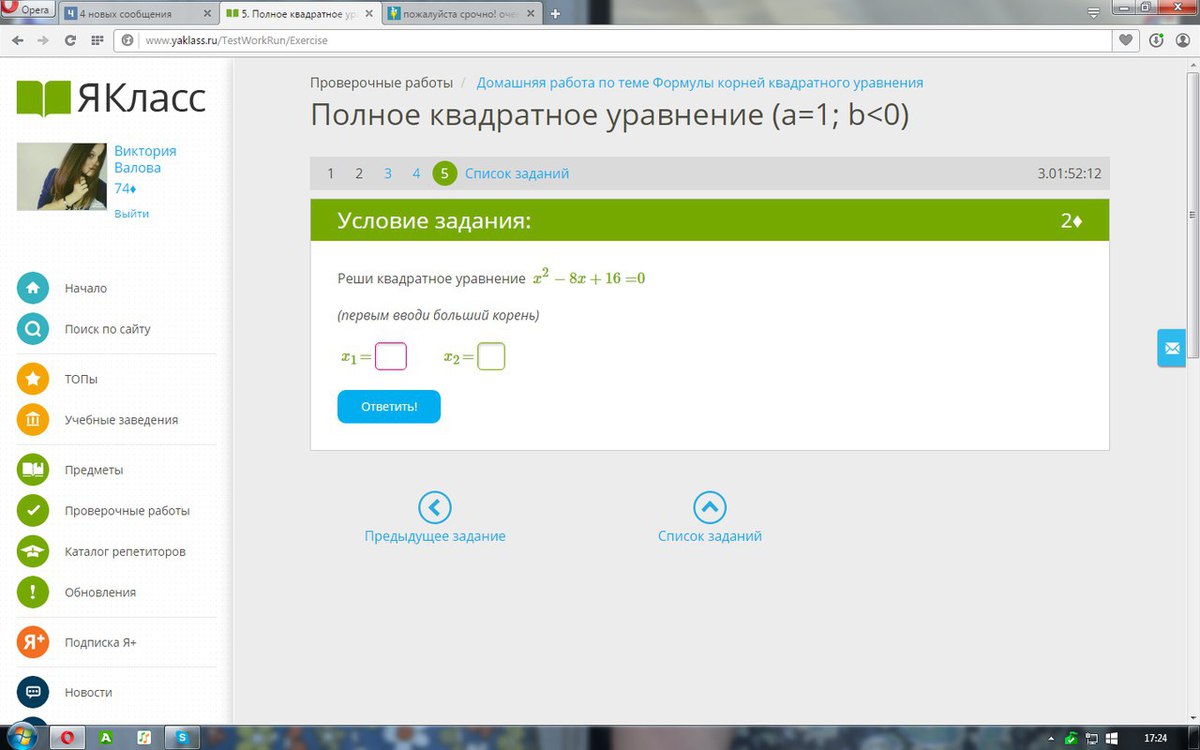Viewport: 1200px width, 750px height.
Task: Open Обновления exclamation icon
Action: coord(32,591)
